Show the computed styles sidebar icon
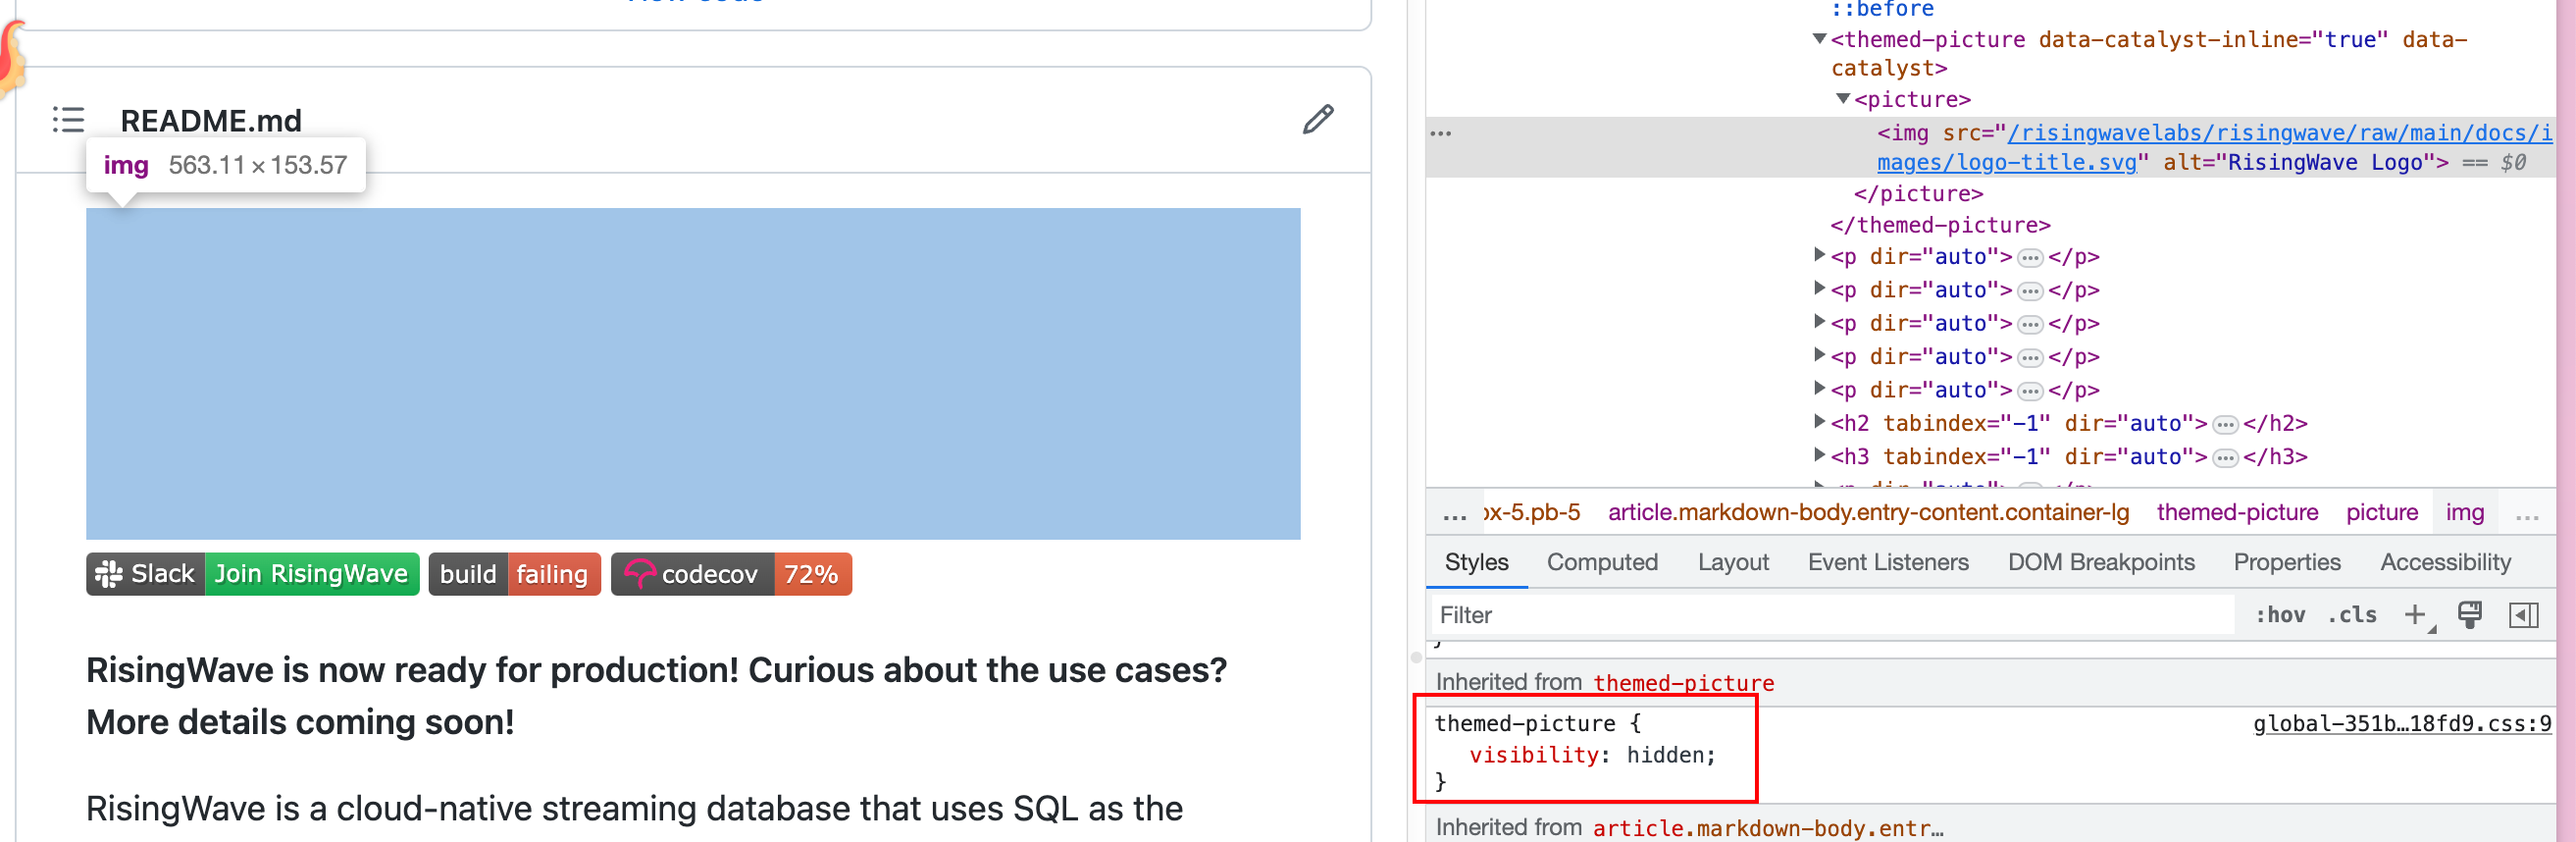This screenshot has width=2576, height=842. coord(2524,615)
